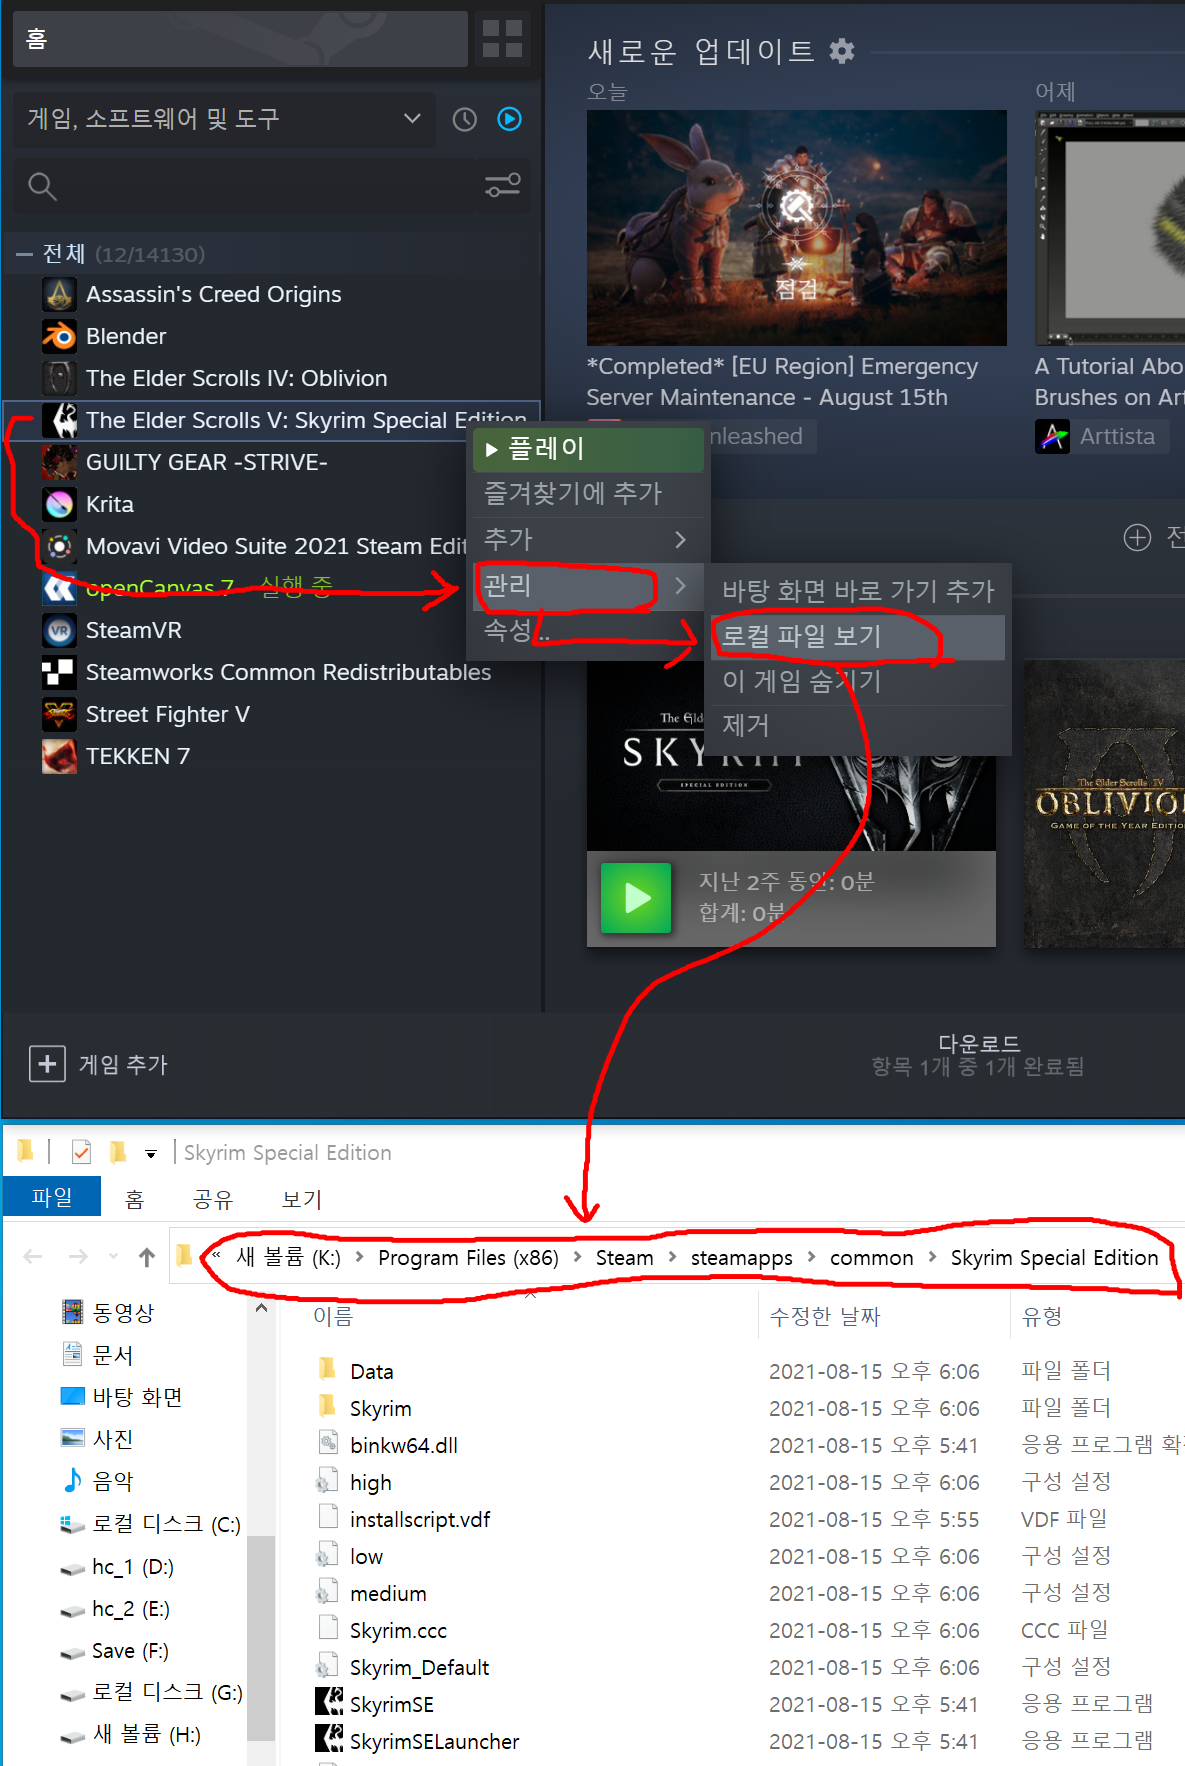Sort by 이름 column header
This screenshot has height=1766, width=1185.
333,1316
